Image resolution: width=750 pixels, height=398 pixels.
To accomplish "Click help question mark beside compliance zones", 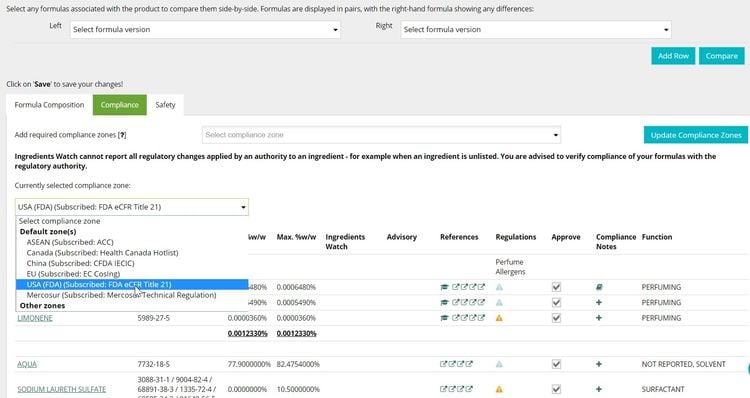I will (x=122, y=135).
